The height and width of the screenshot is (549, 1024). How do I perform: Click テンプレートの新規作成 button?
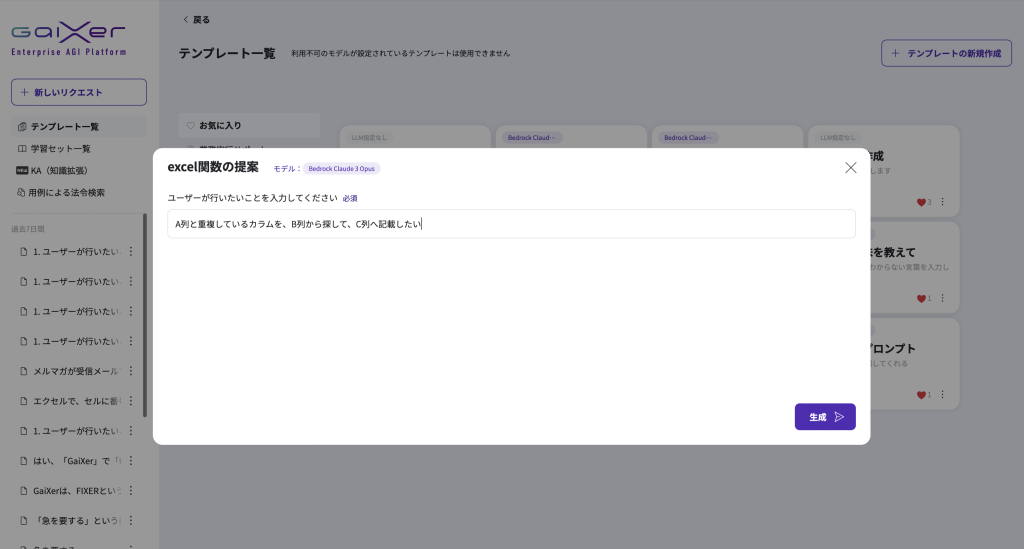[946, 53]
